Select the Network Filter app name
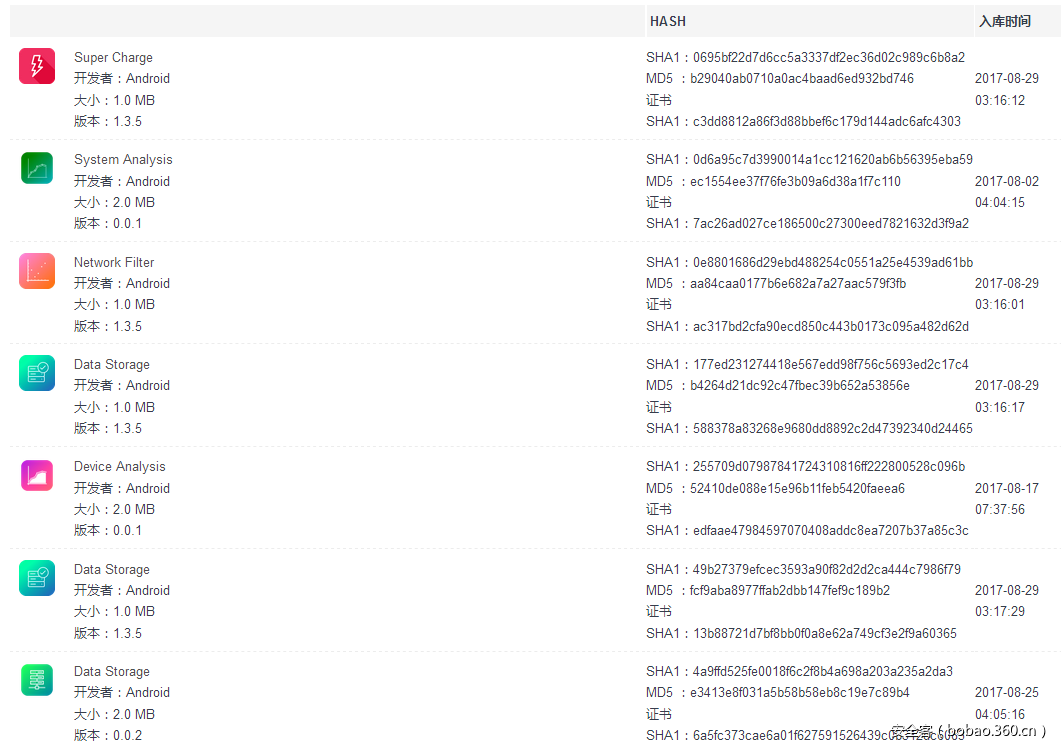 (114, 263)
